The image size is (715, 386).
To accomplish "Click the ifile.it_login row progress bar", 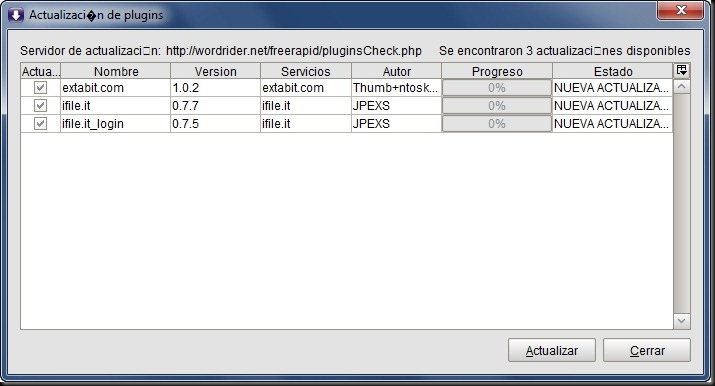I will pyautogui.click(x=497, y=124).
